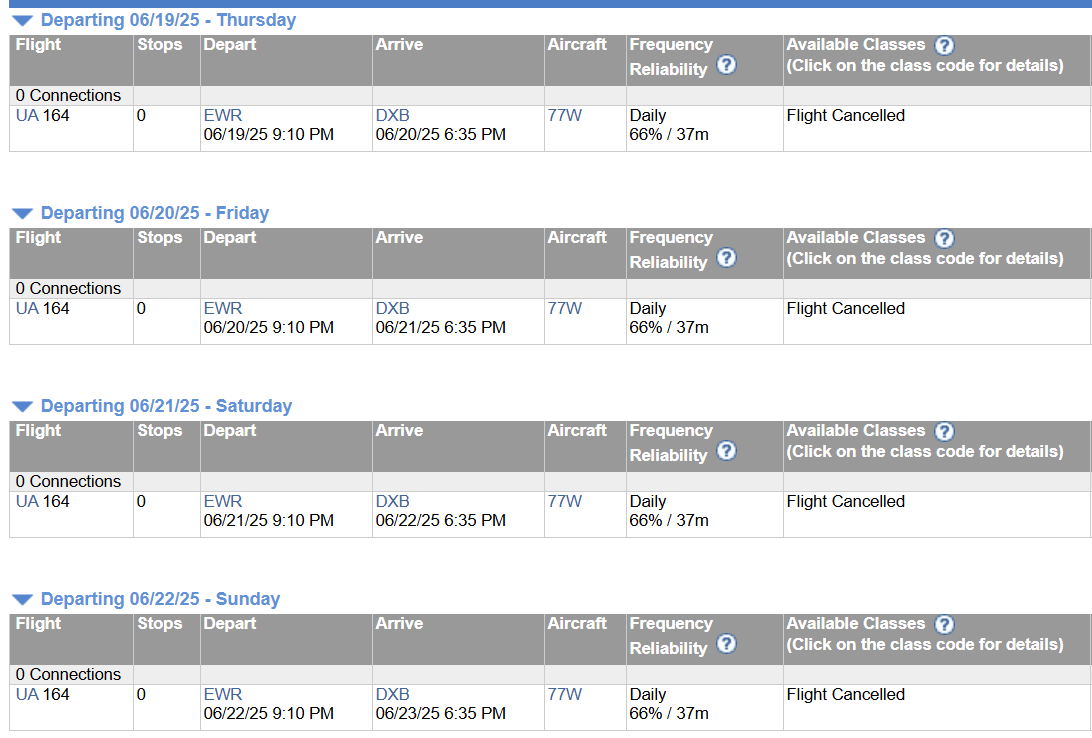The image size is (1092, 738).
Task: Collapse the Departing 06/20/25 Friday section
Action: [22, 214]
